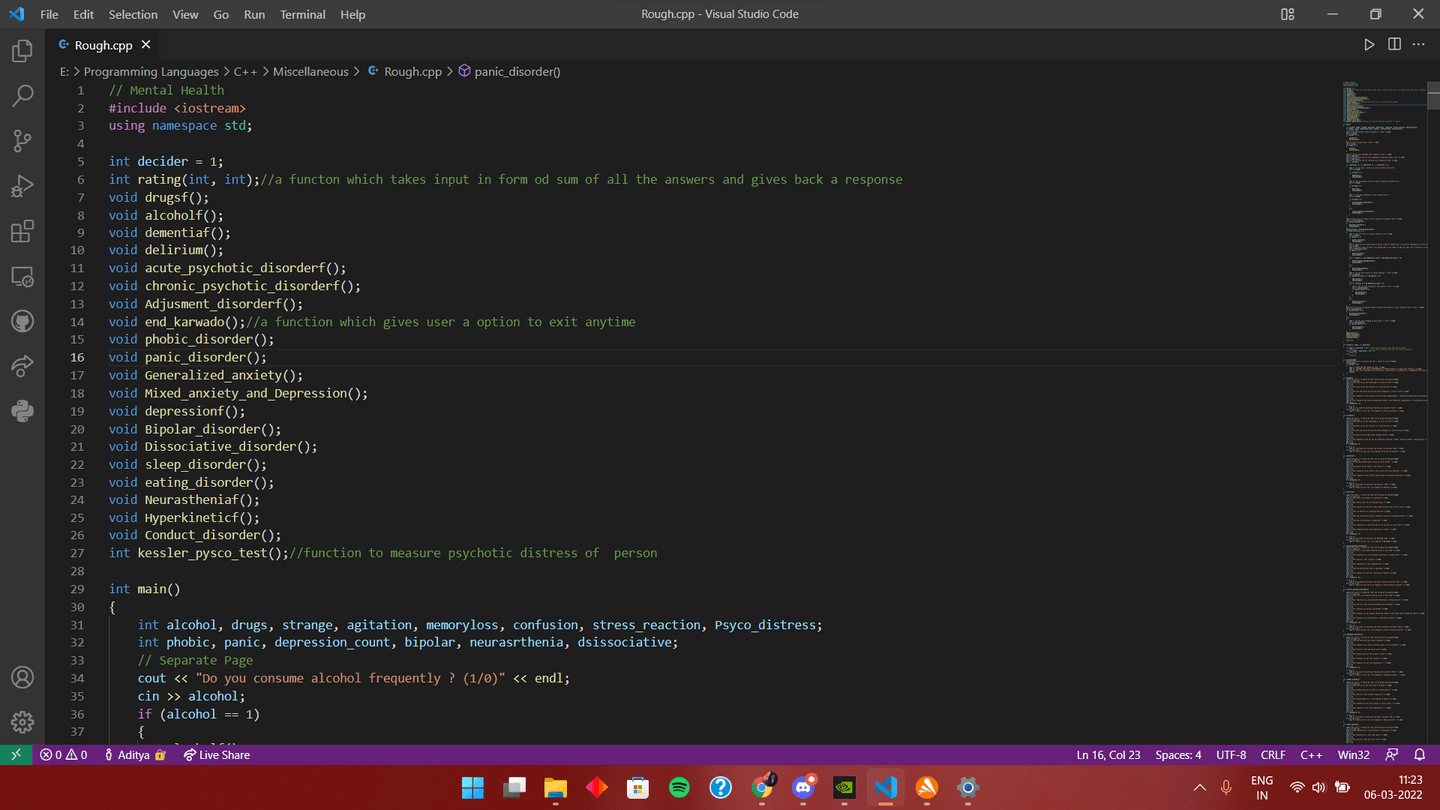Show hidden system tray icons chevron
Image resolution: width=1440 pixels, height=810 pixels.
[x=1200, y=788]
